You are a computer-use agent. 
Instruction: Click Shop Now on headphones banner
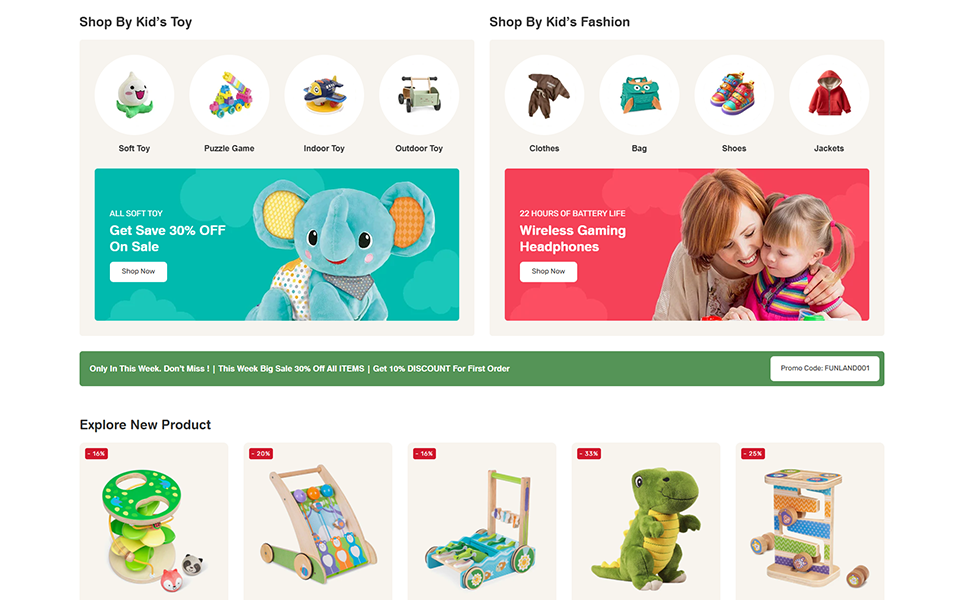click(x=548, y=271)
